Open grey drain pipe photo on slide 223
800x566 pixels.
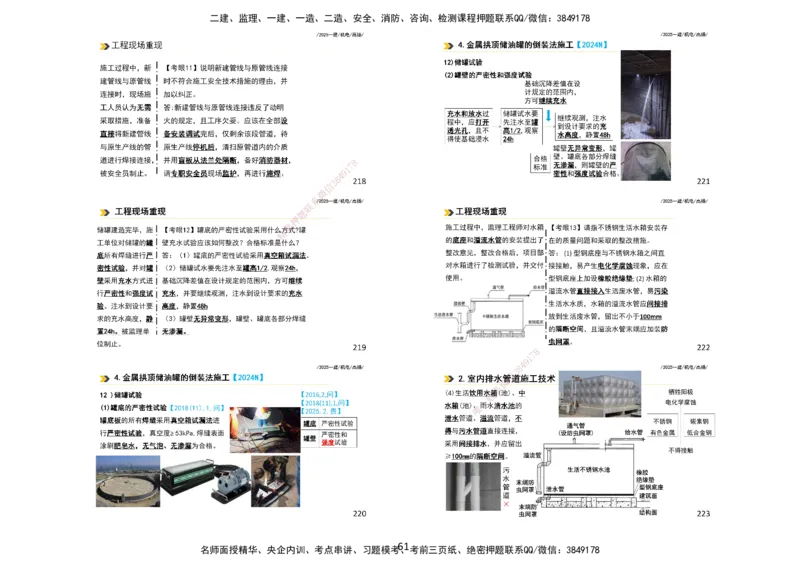click(473, 486)
